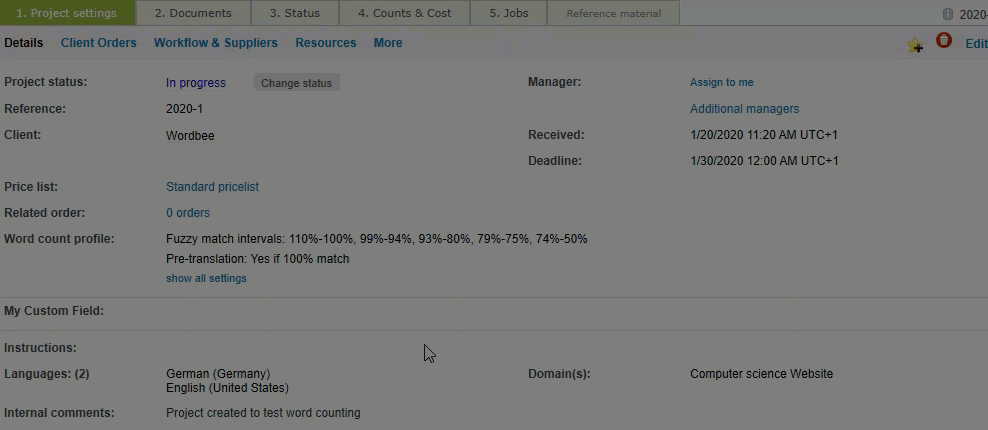Click the Edit link

975,43
